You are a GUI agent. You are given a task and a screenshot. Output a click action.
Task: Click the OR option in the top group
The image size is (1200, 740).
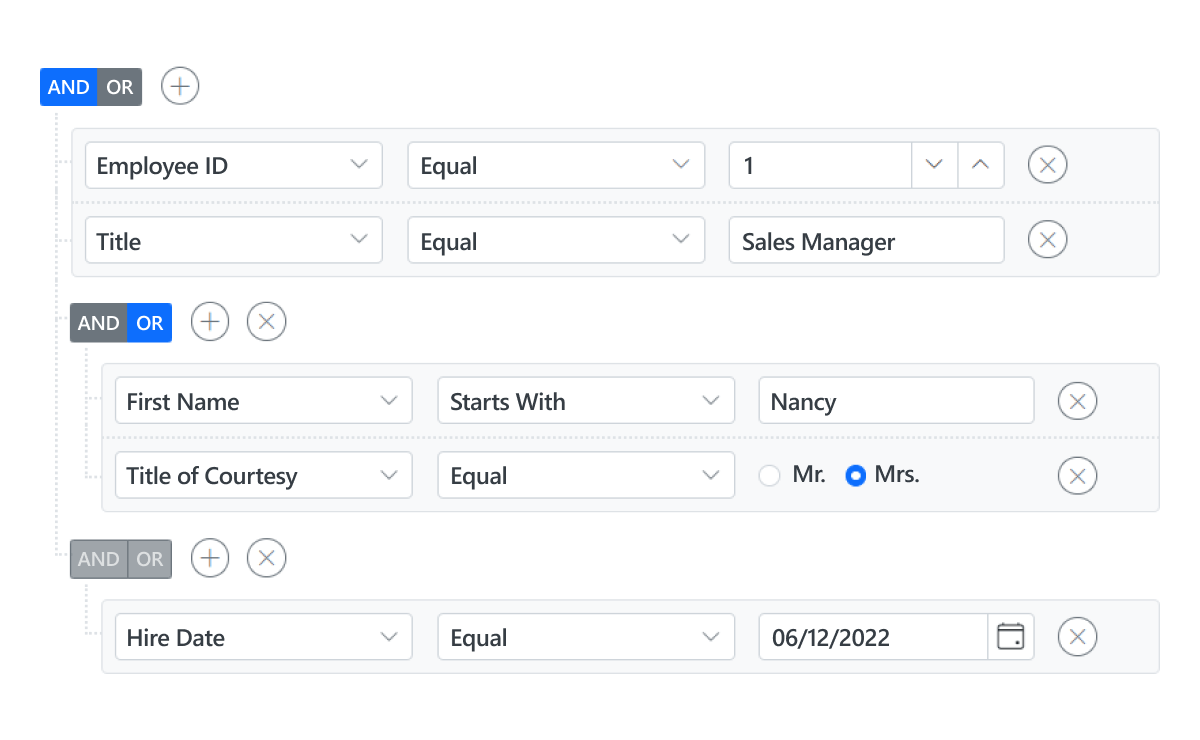[x=120, y=87]
